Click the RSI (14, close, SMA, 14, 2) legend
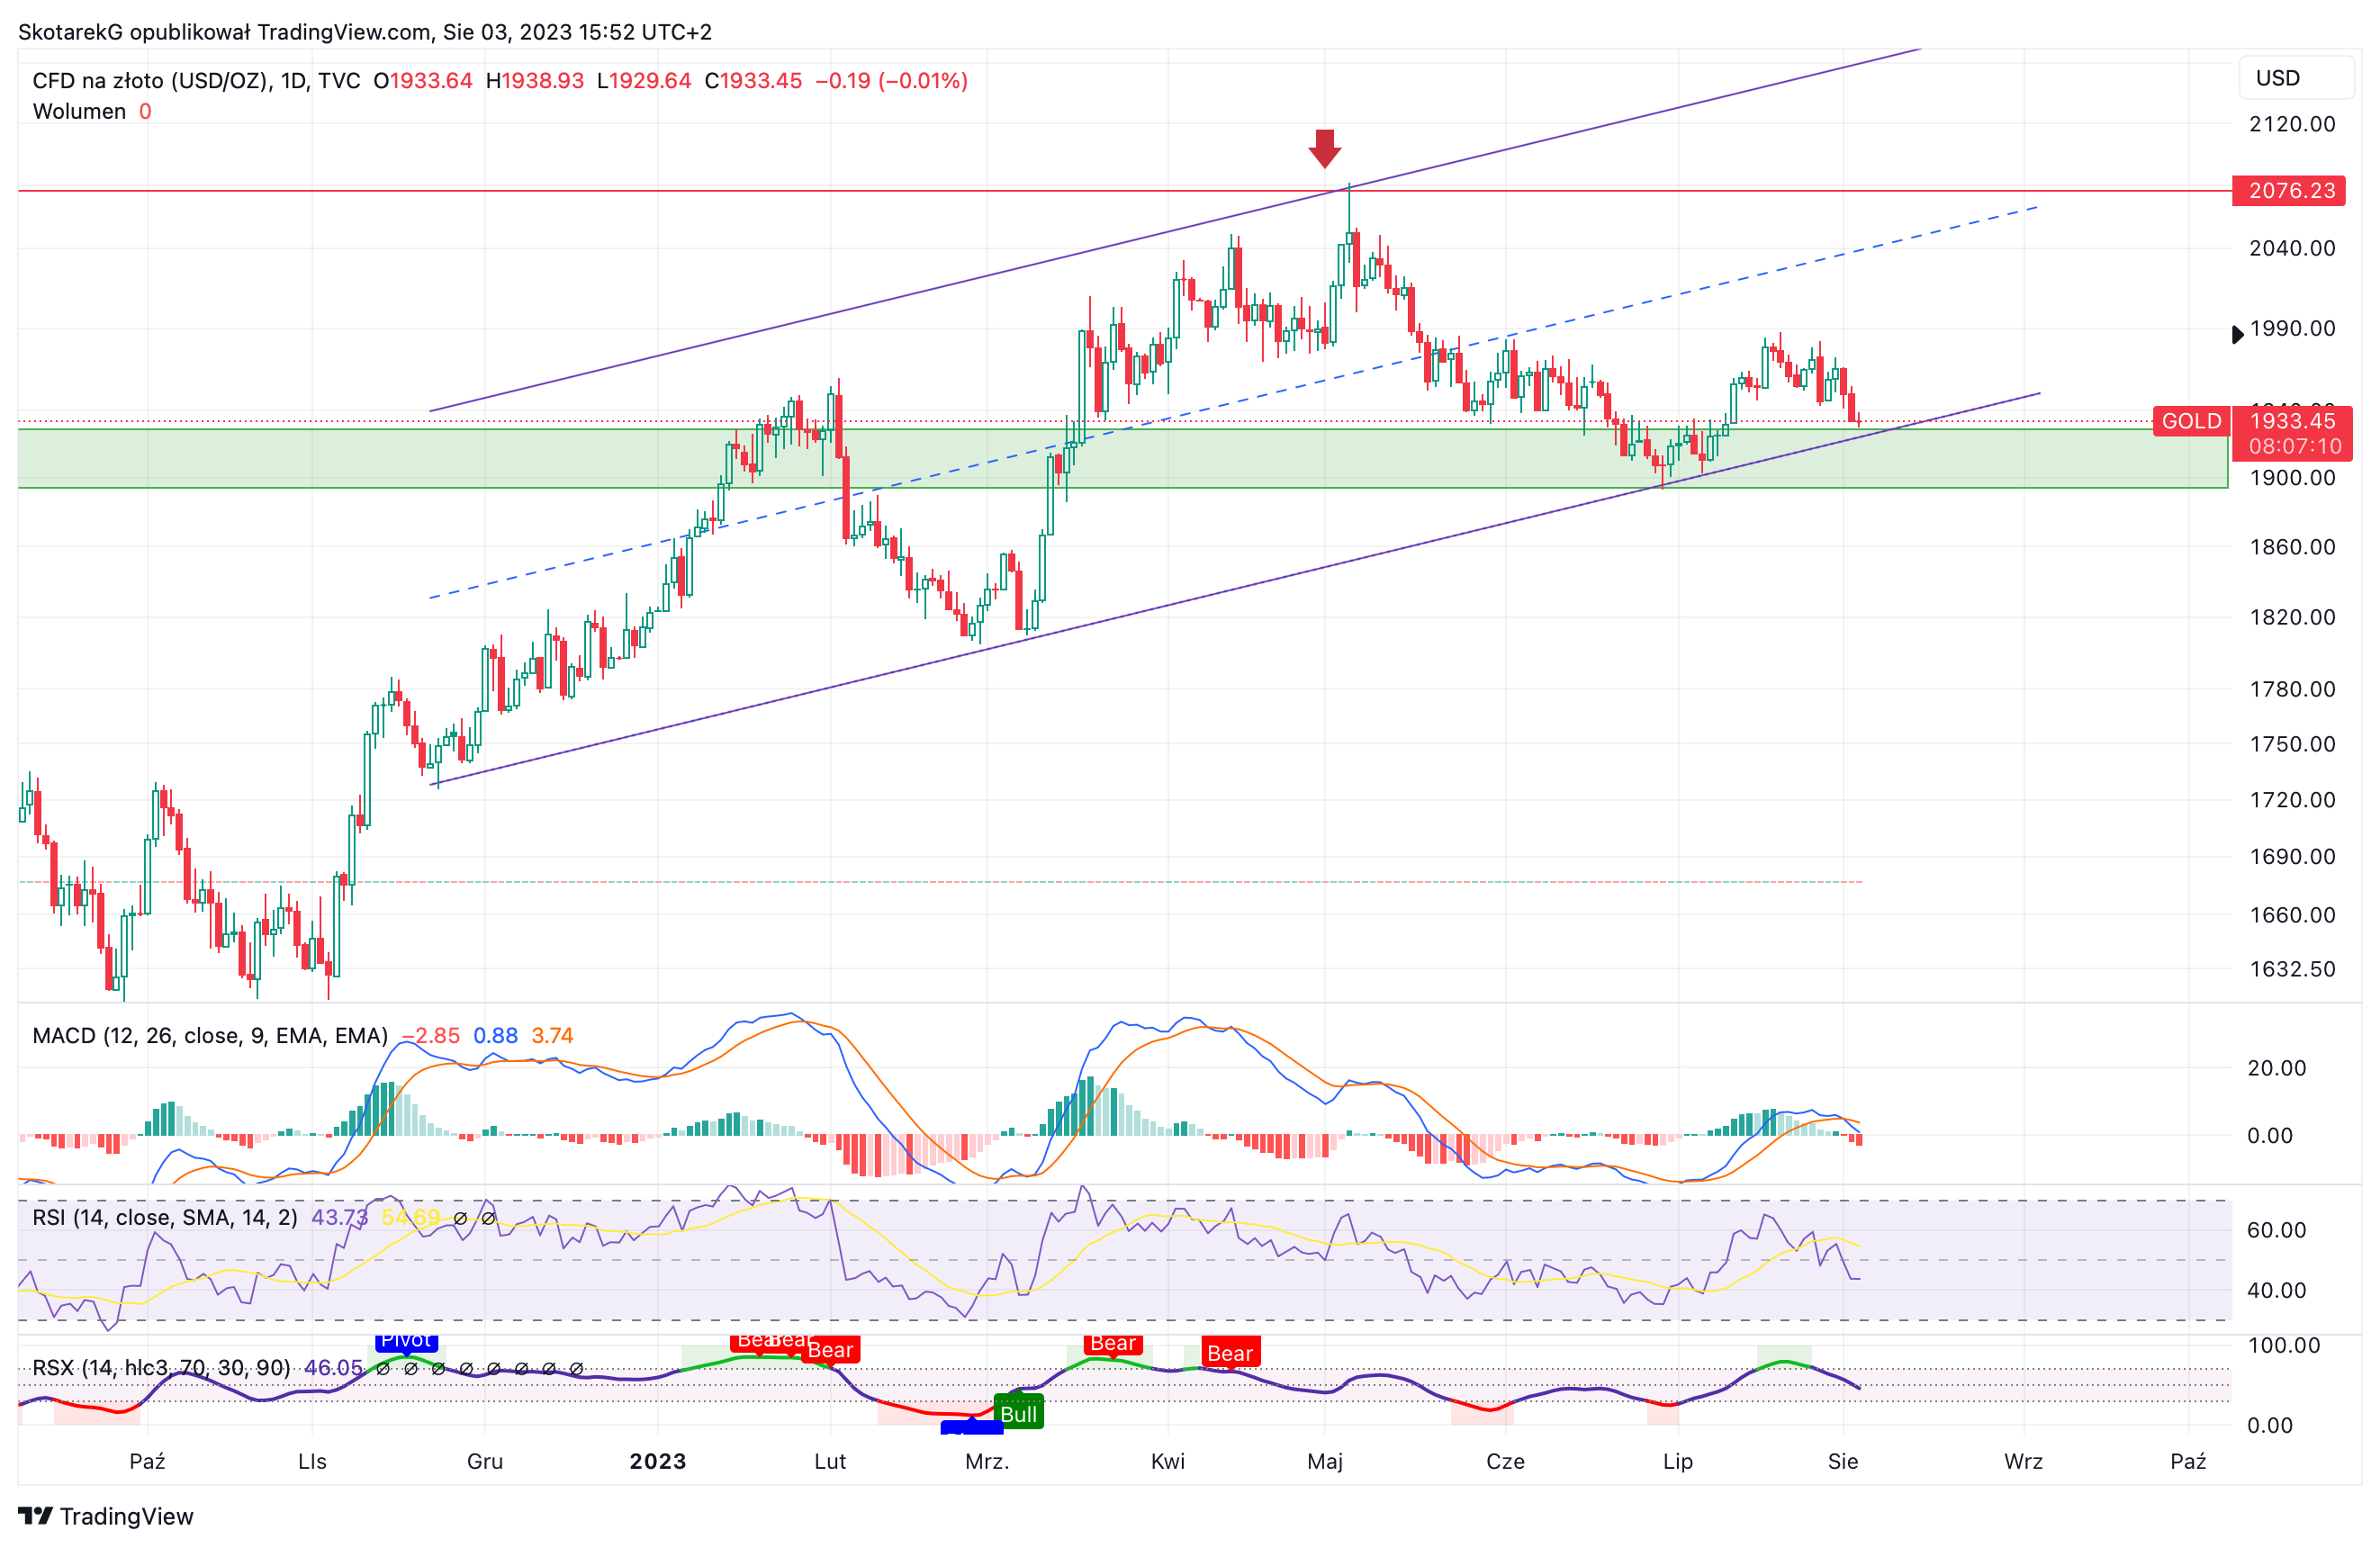This screenshot has height=1548, width=2380. pos(165,1217)
